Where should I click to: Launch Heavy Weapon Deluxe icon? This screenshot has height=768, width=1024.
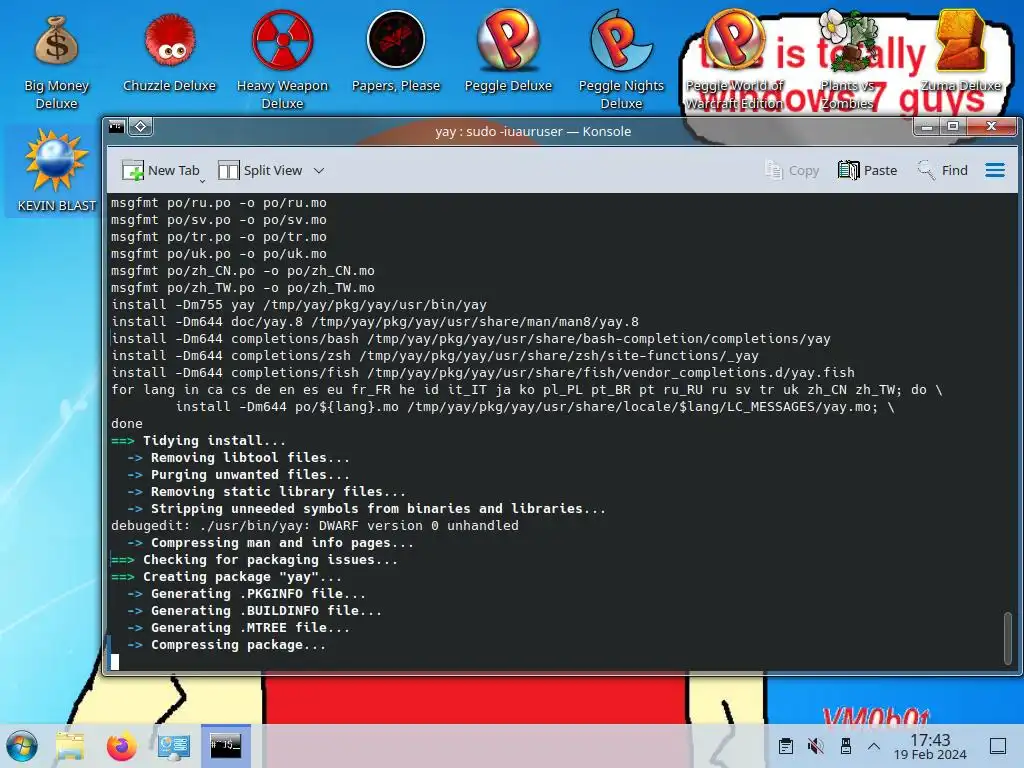tap(282, 60)
